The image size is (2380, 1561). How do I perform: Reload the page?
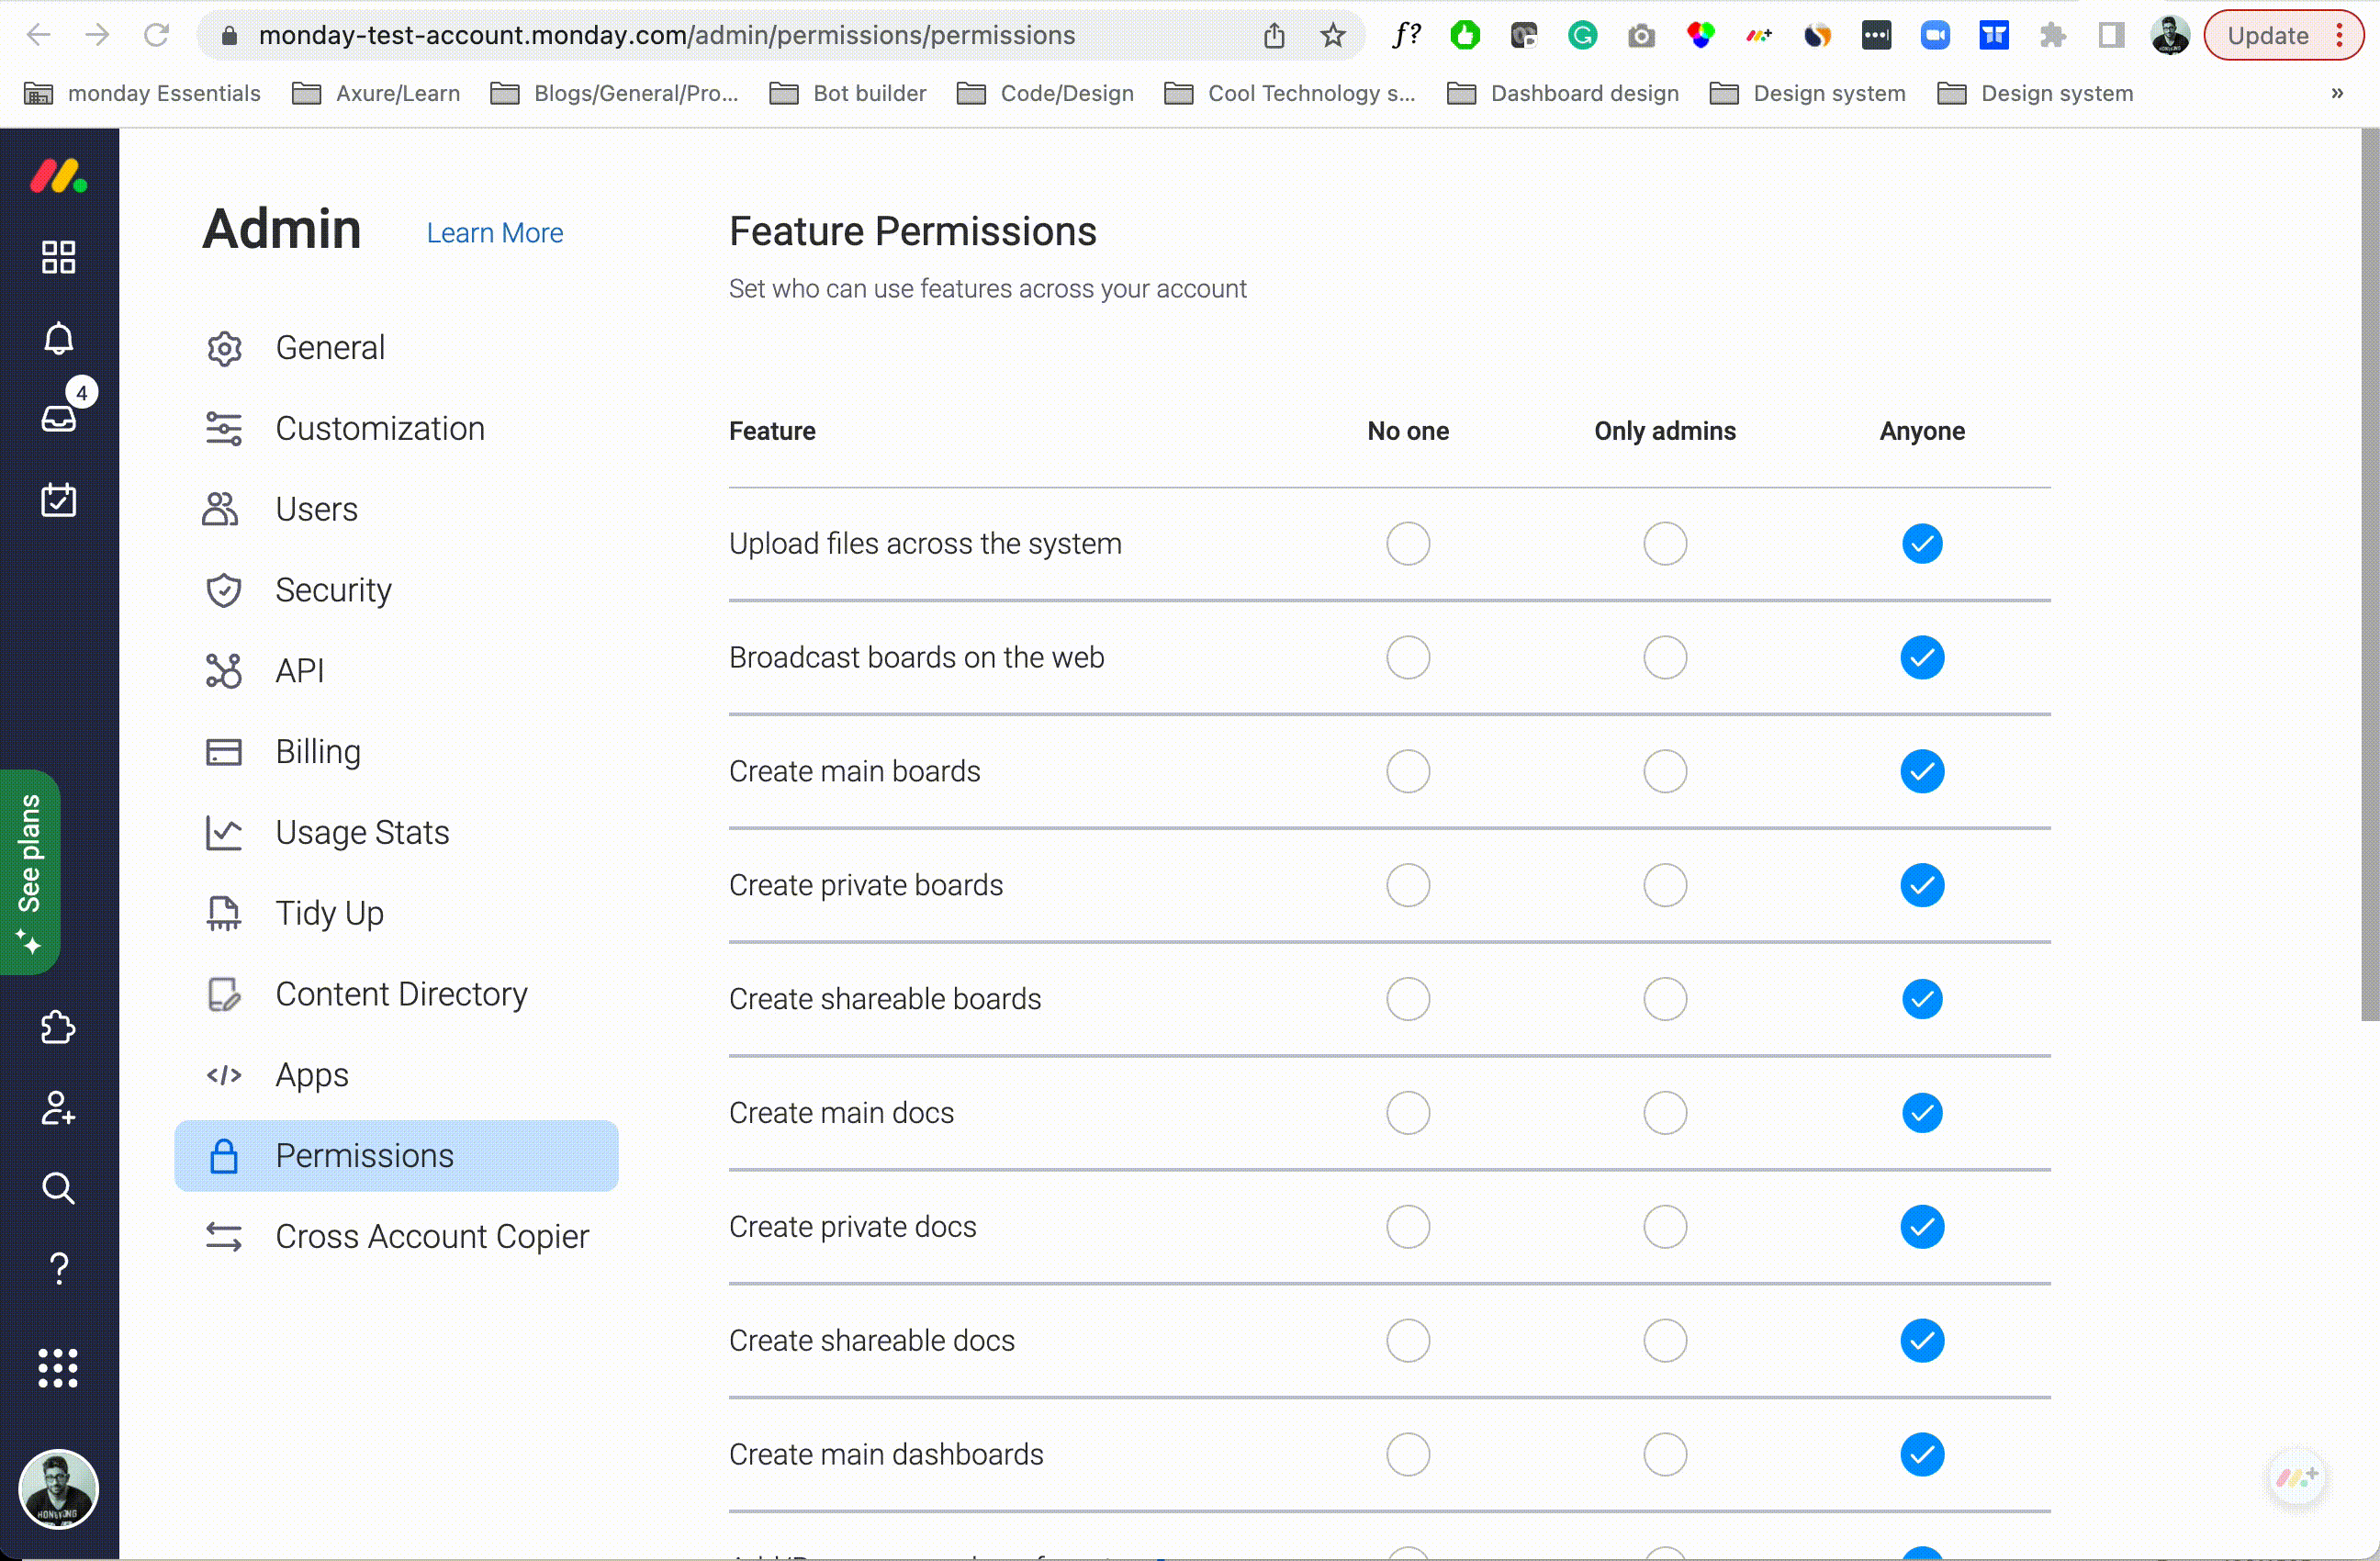coord(156,35)
